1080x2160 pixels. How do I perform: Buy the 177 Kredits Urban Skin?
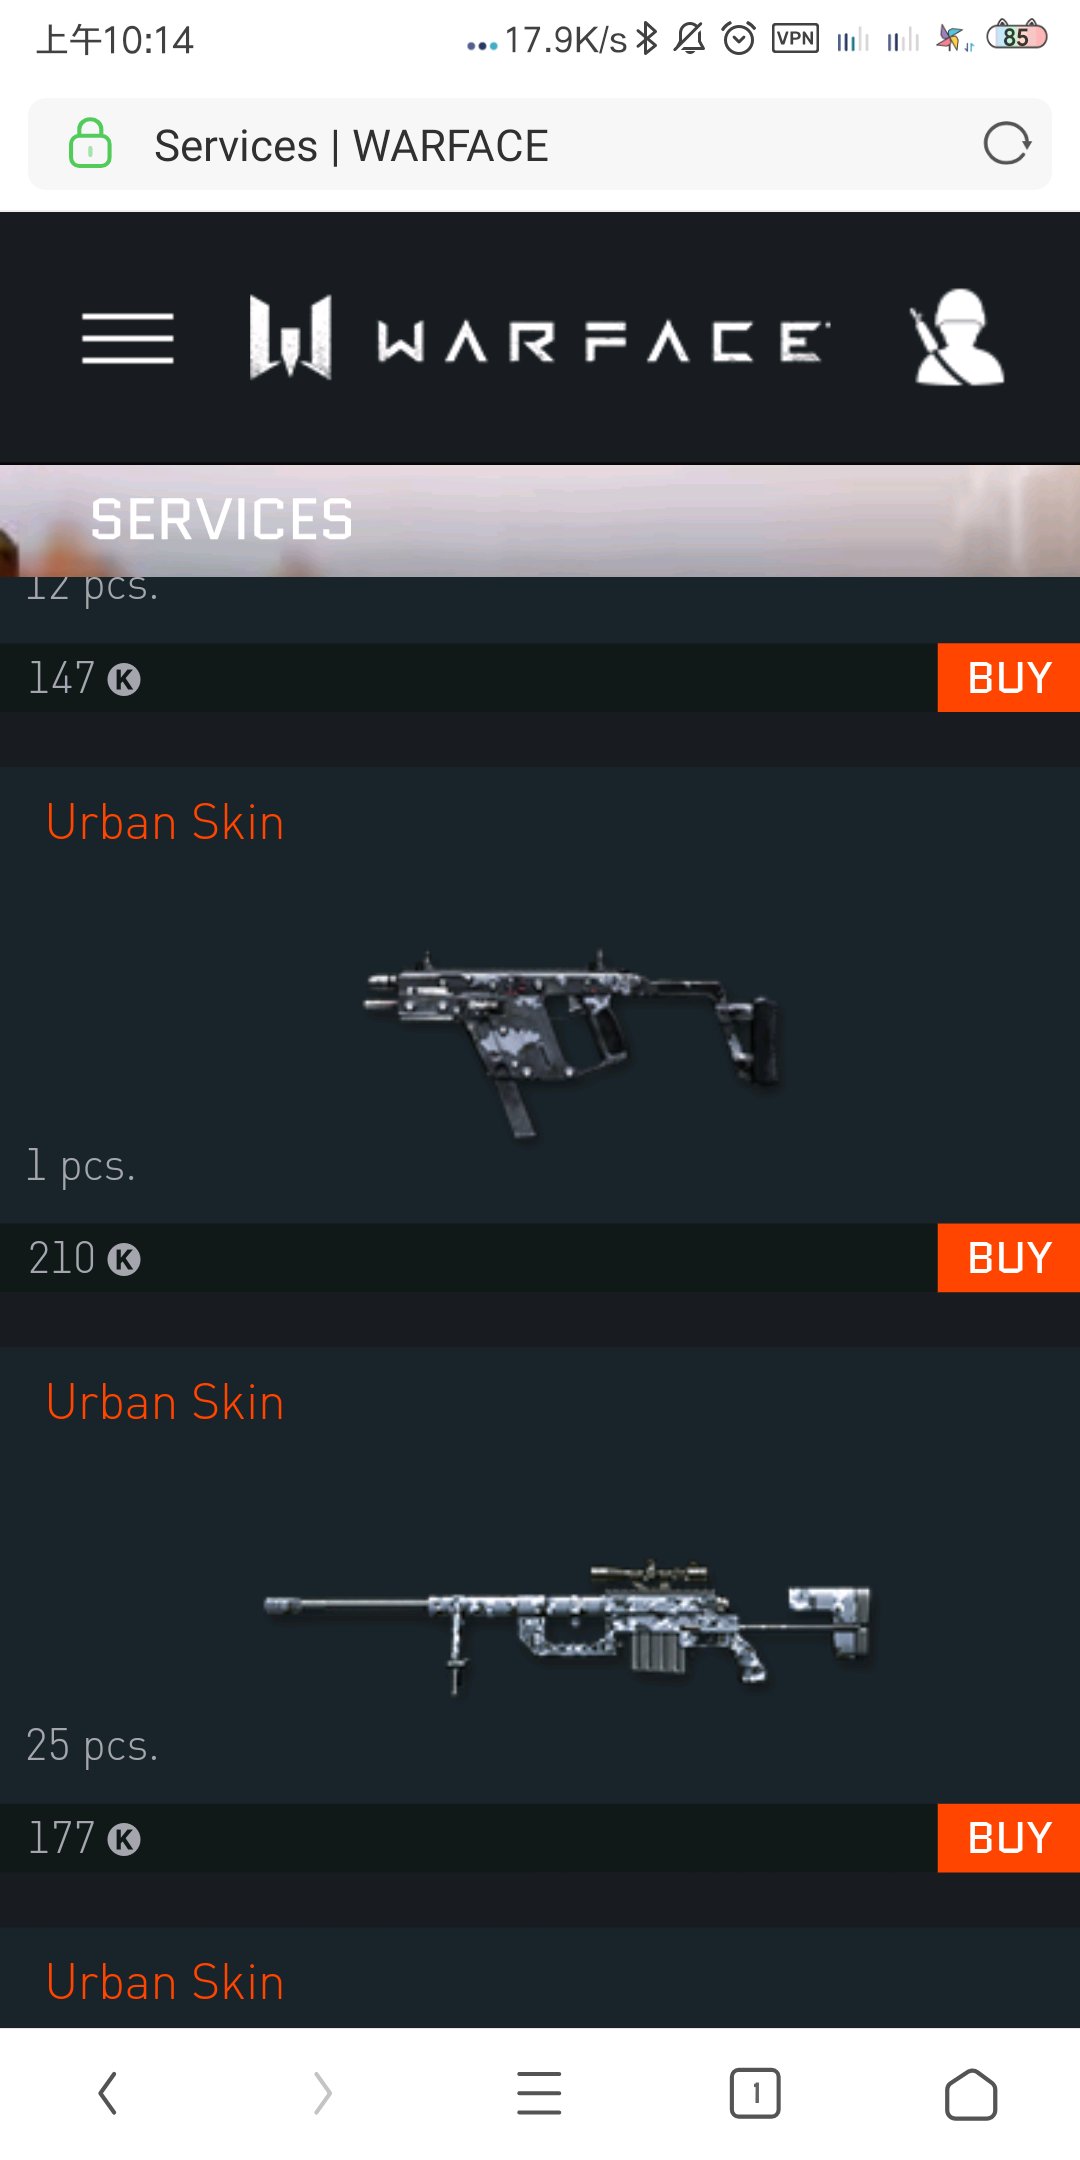(1009, 1838)
